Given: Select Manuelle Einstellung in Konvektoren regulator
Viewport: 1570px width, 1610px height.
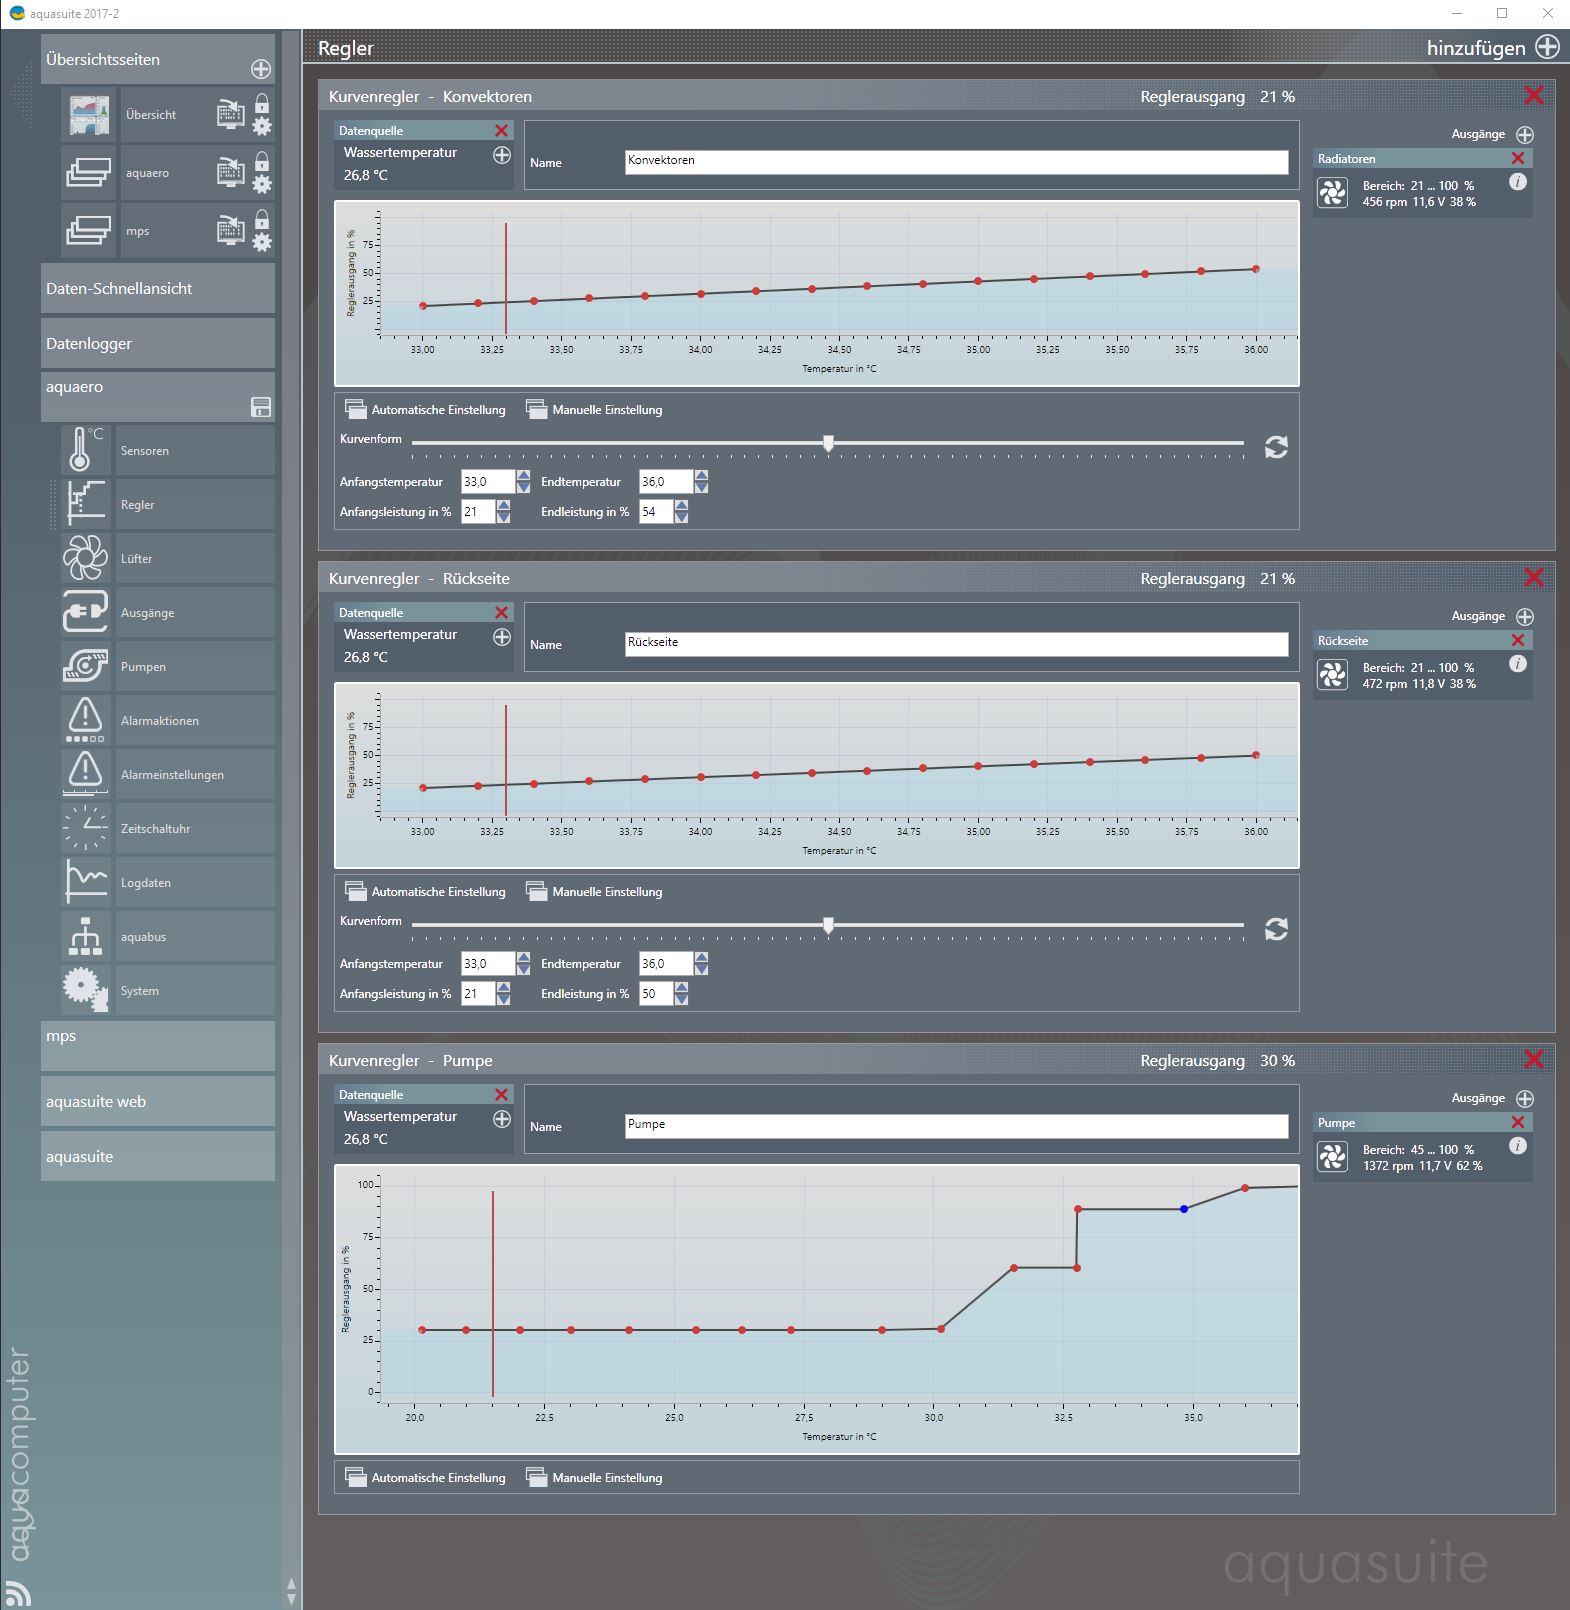Looking at the screenshot, I should [x=594, y=409].
